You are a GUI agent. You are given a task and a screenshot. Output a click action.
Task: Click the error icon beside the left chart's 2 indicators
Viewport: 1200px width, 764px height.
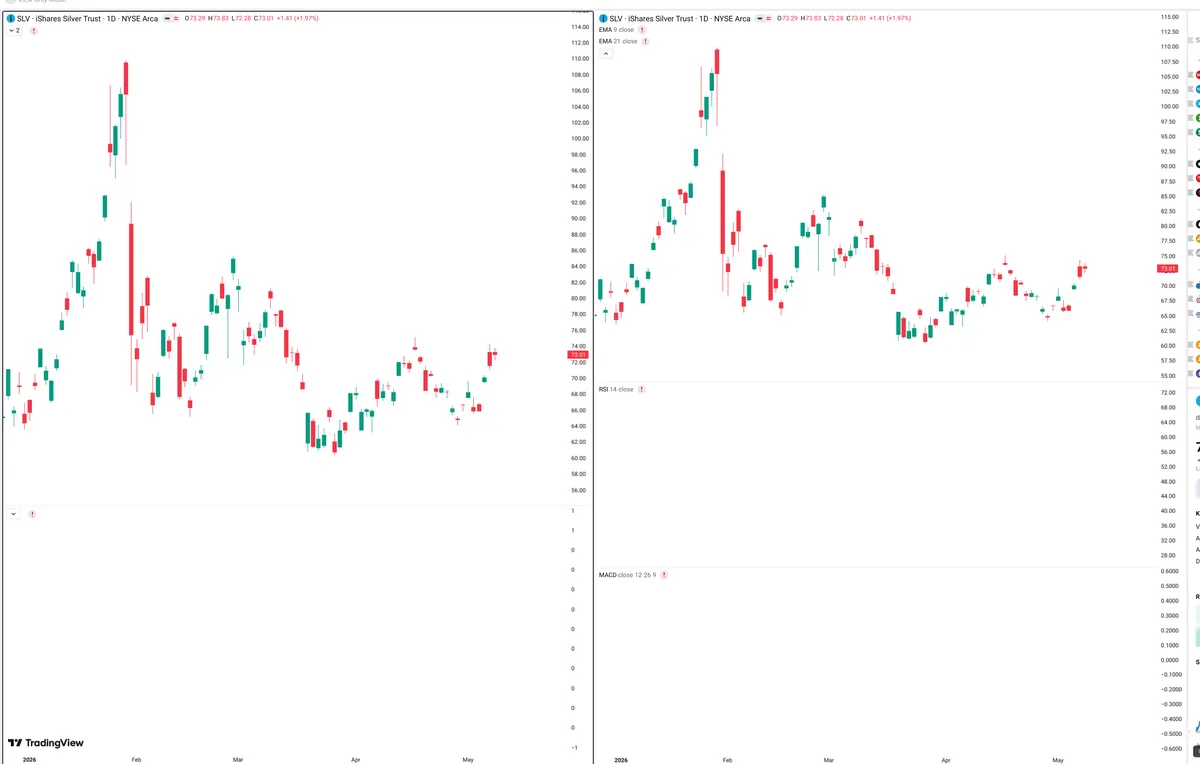[x=34, y=31]
